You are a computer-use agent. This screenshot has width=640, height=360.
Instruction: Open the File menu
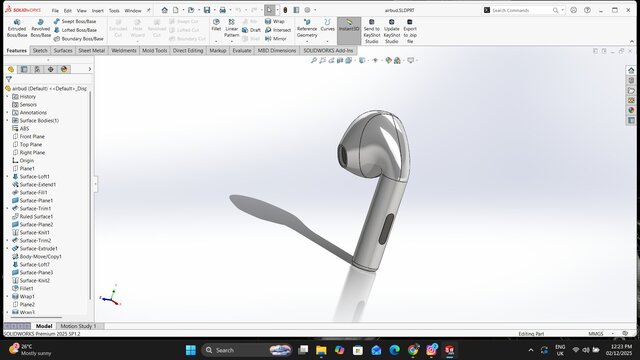[x=55, y=11]
